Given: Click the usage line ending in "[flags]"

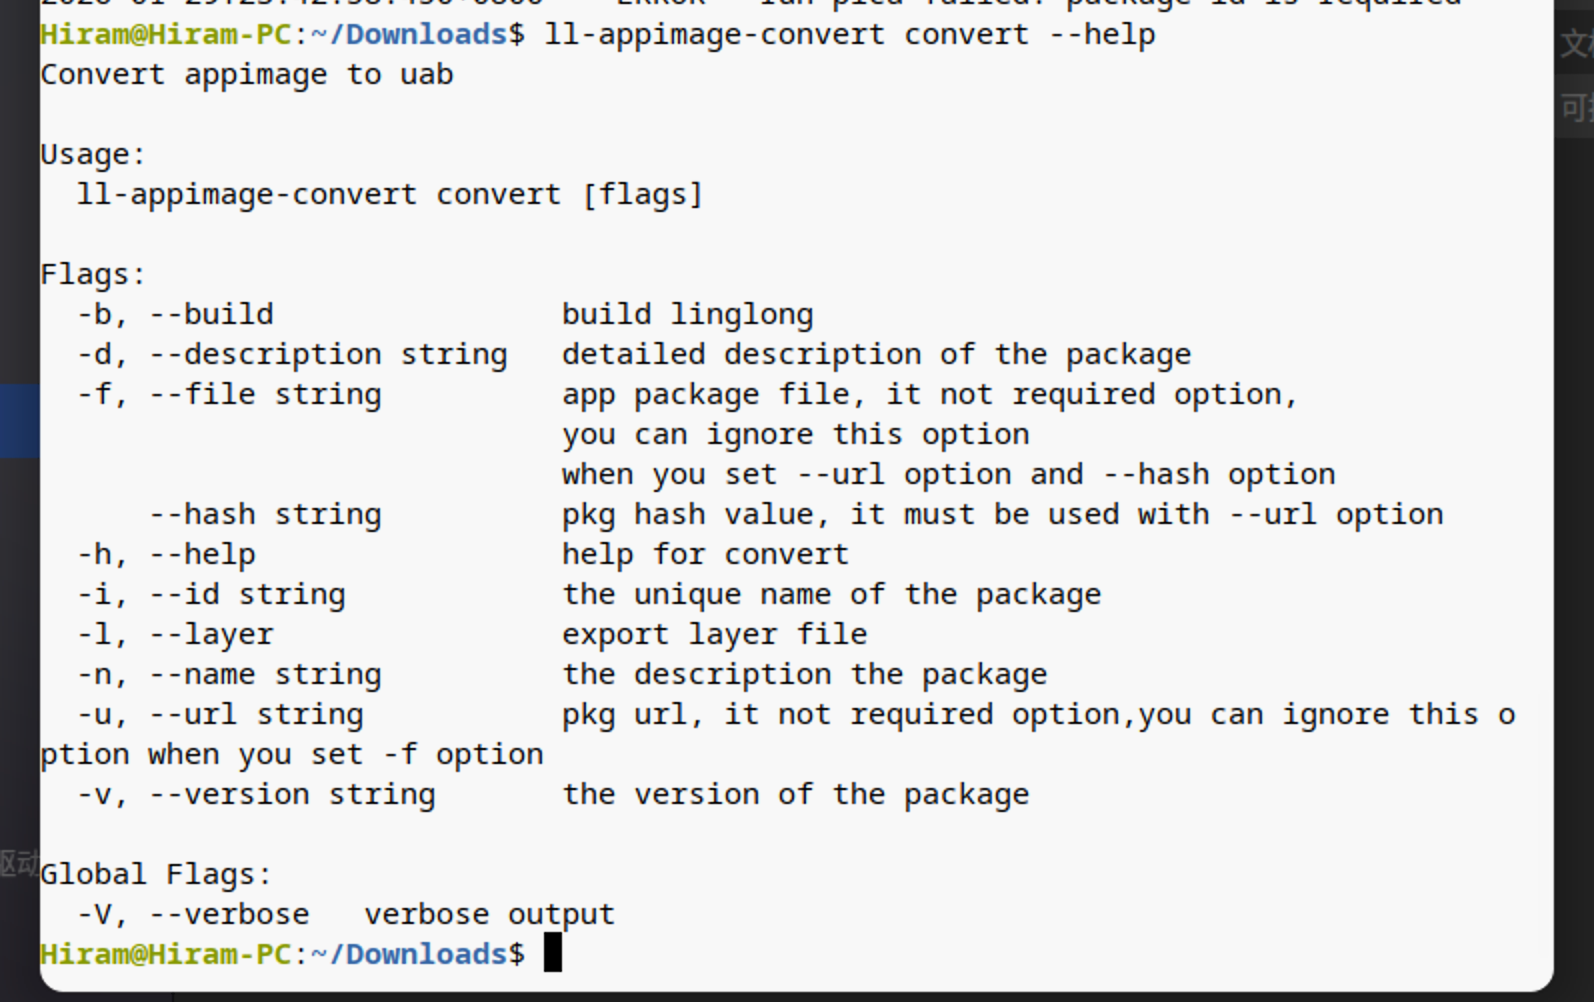Looking at the screenshot, I should [x=390, y=194].
